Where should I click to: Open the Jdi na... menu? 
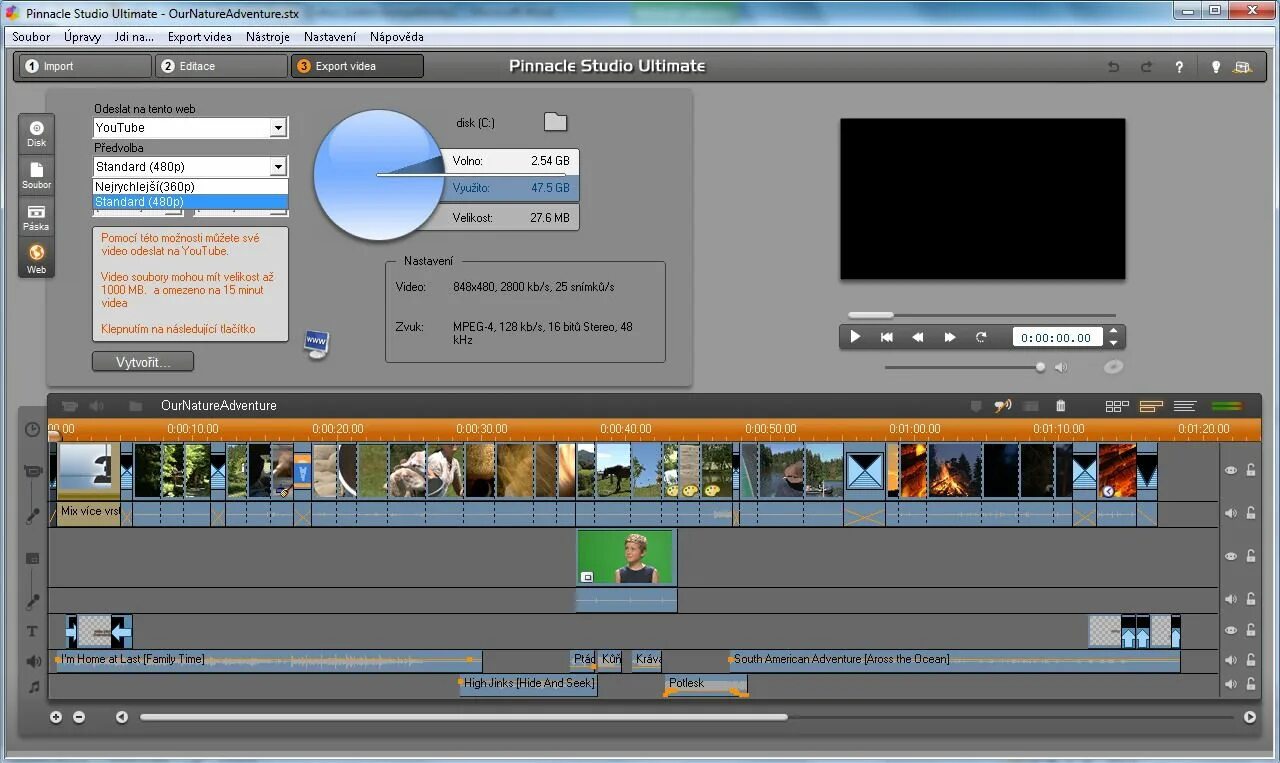tap(134, 37)
